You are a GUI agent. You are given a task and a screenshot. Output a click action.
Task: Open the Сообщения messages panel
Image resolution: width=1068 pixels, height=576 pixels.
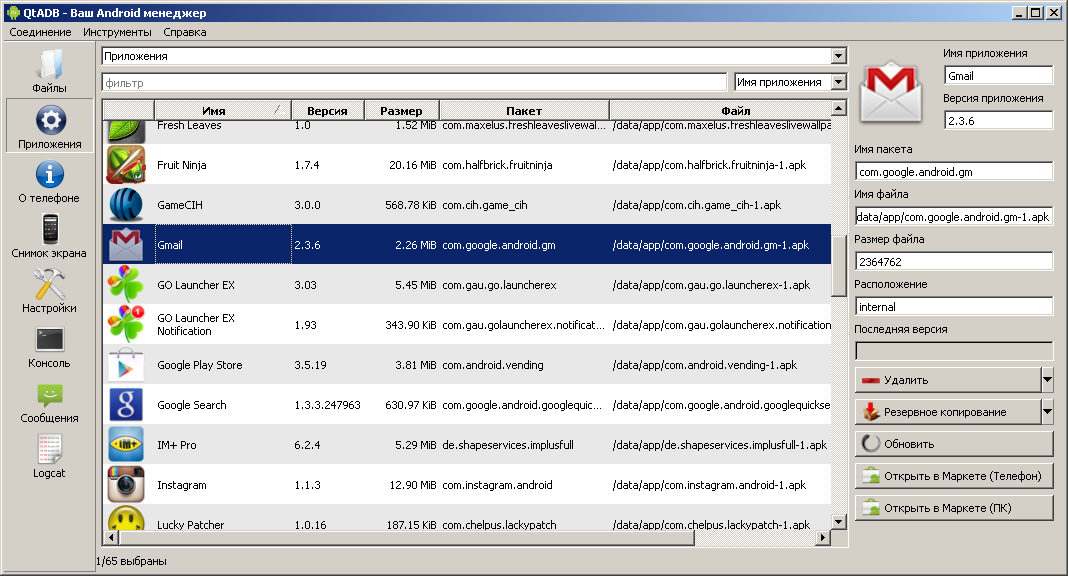point(49,402)
